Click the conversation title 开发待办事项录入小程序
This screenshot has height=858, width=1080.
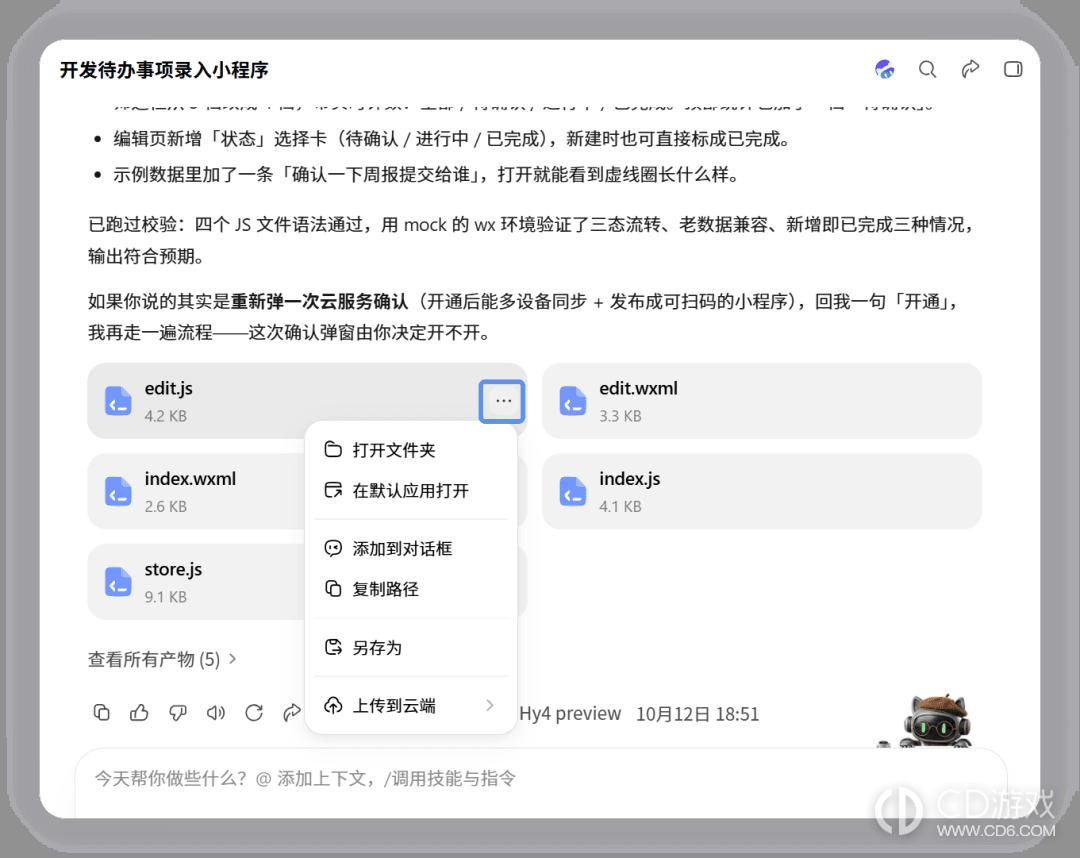164,70
